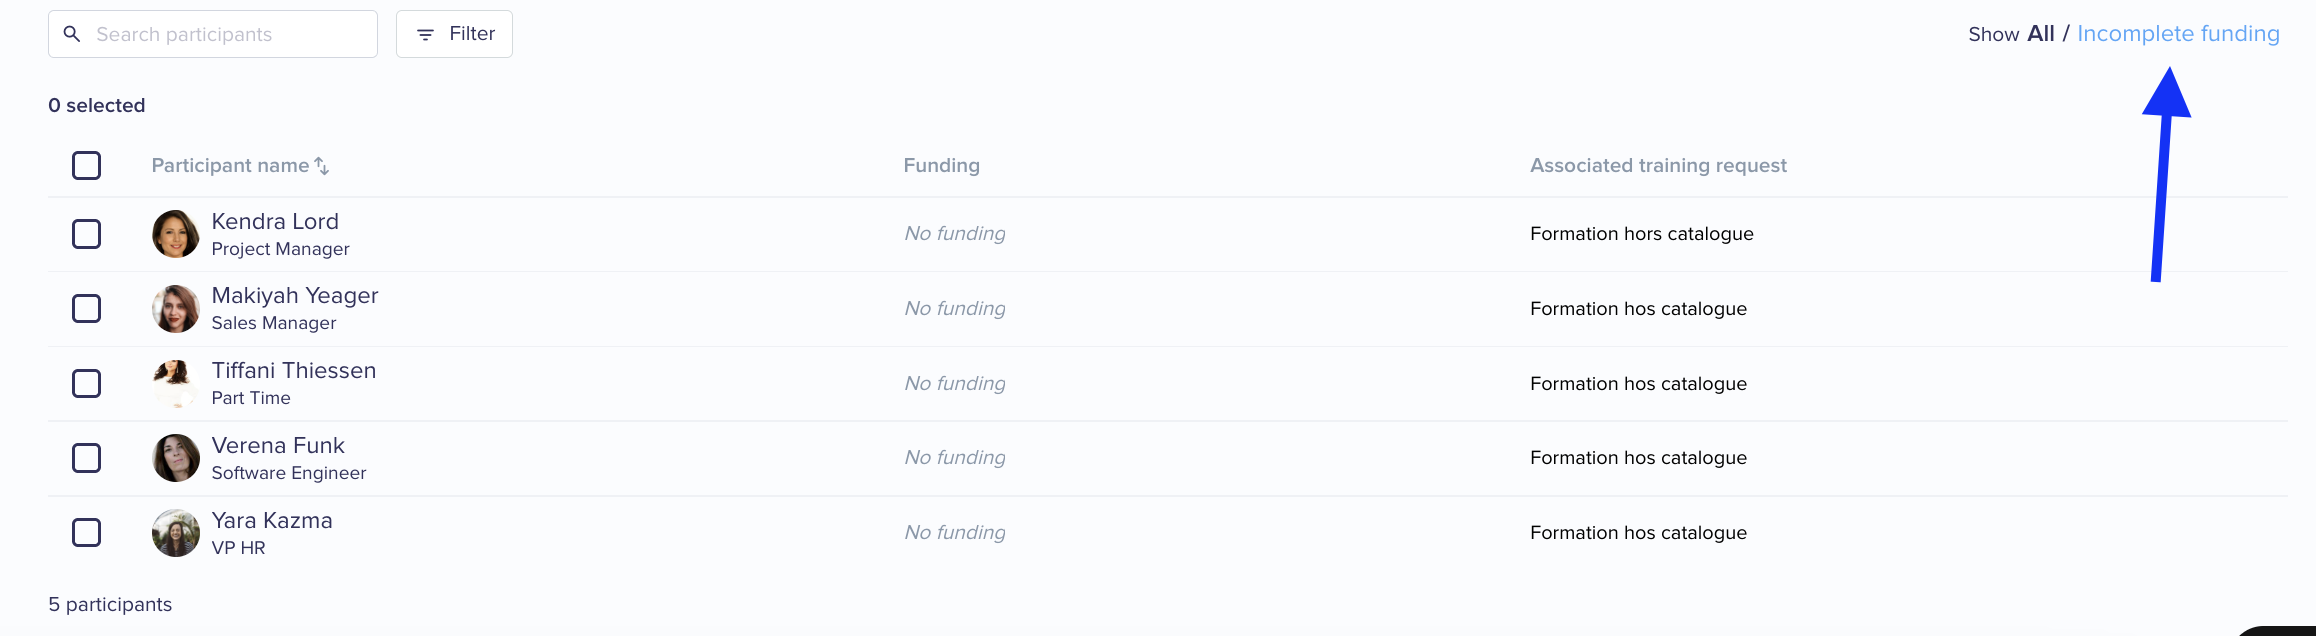
Task: Click the search magnifier icon
Action: (72, 34)
